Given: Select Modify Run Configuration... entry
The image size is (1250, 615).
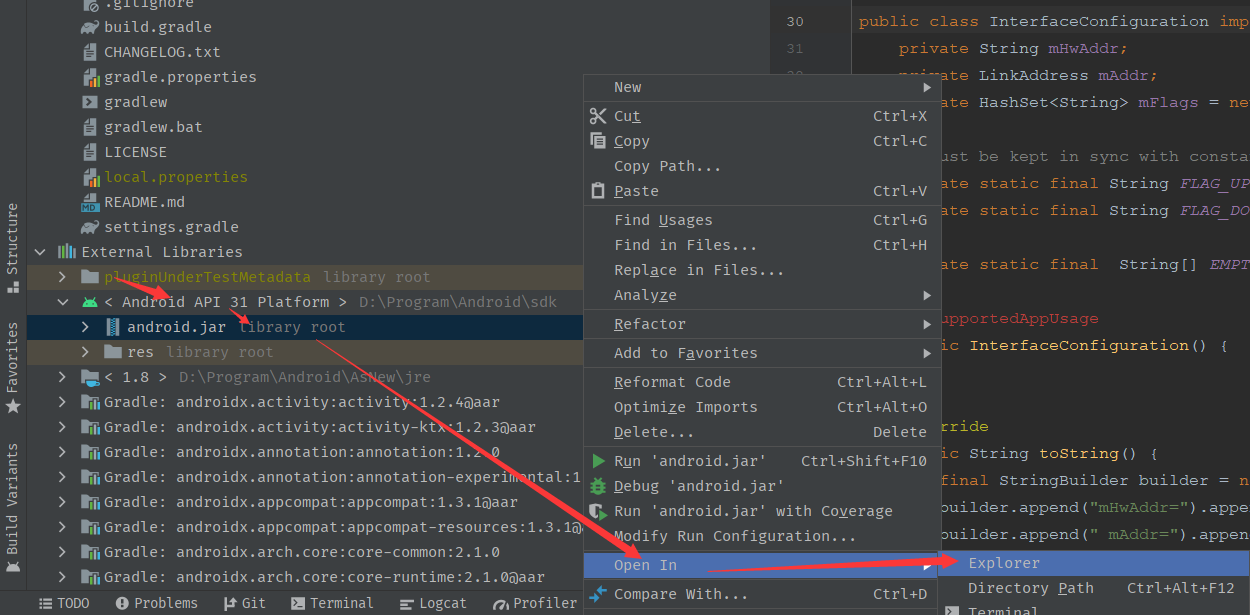Looking at the screenshot, I should (x=760, y=536).
